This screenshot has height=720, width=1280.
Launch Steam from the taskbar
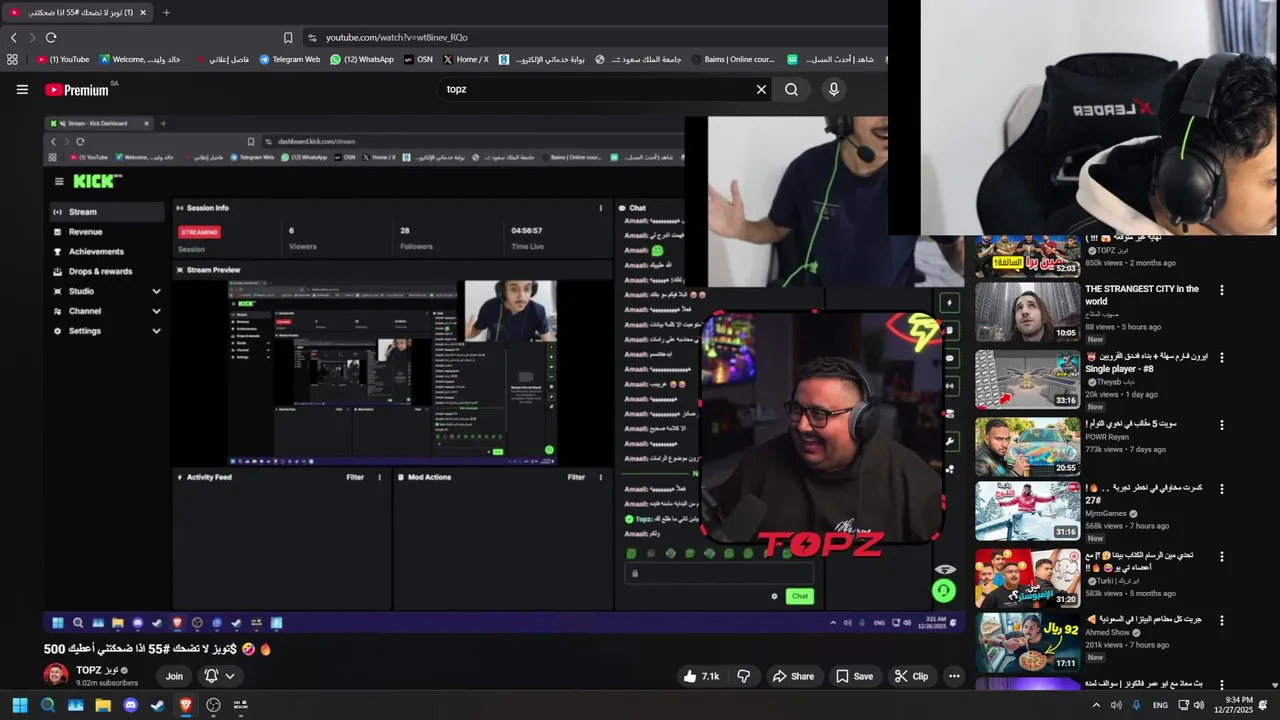tap(158, 705)
